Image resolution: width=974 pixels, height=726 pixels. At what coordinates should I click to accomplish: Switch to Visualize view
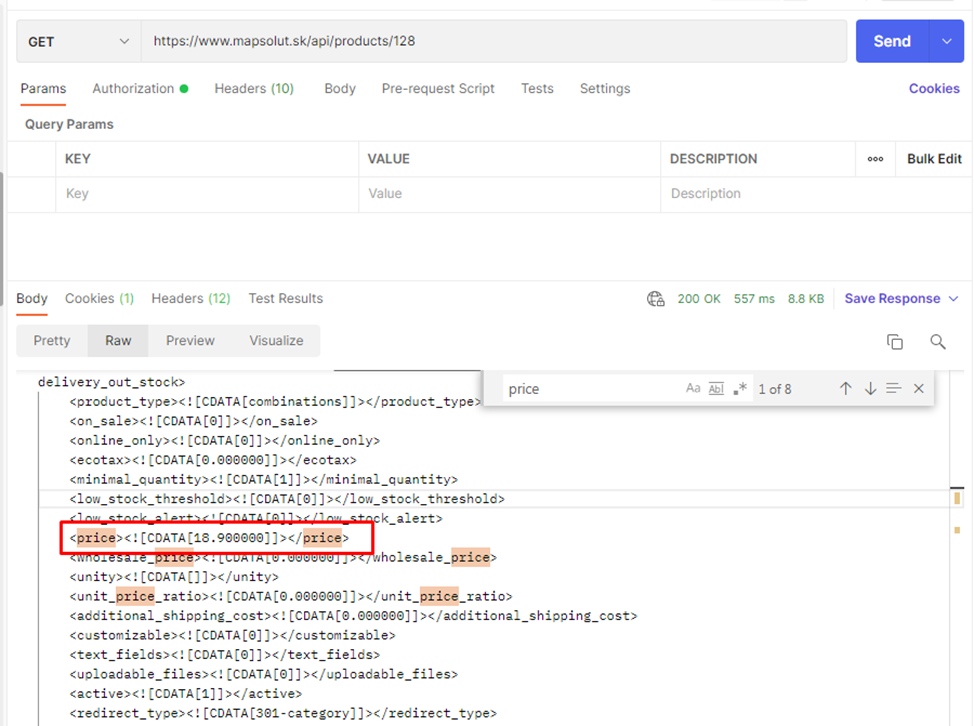pos(276,341)
